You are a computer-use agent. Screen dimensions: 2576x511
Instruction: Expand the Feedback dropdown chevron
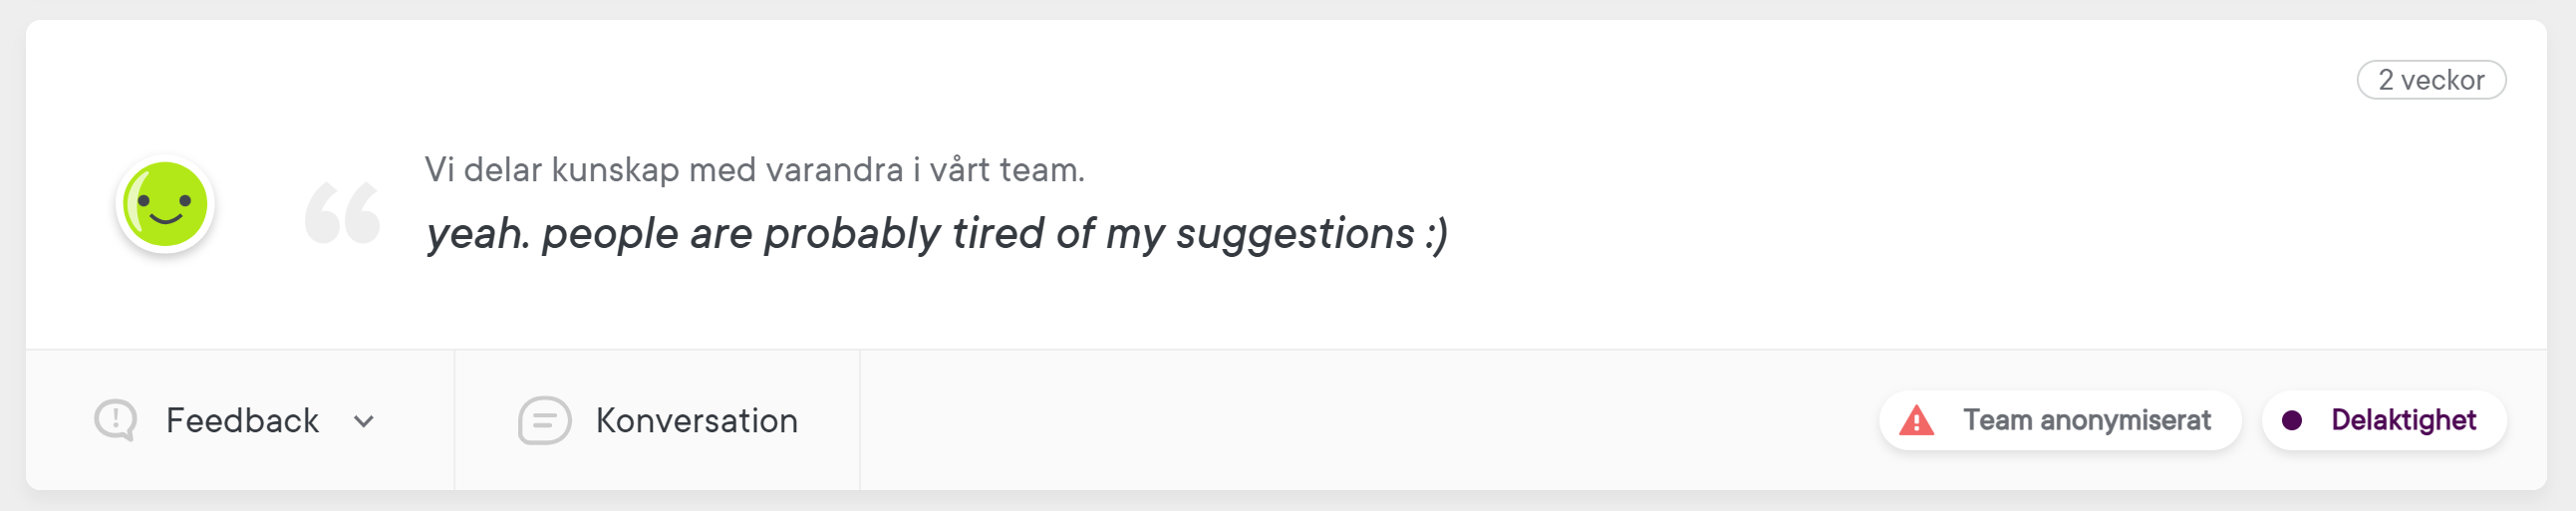click(364, 421)
